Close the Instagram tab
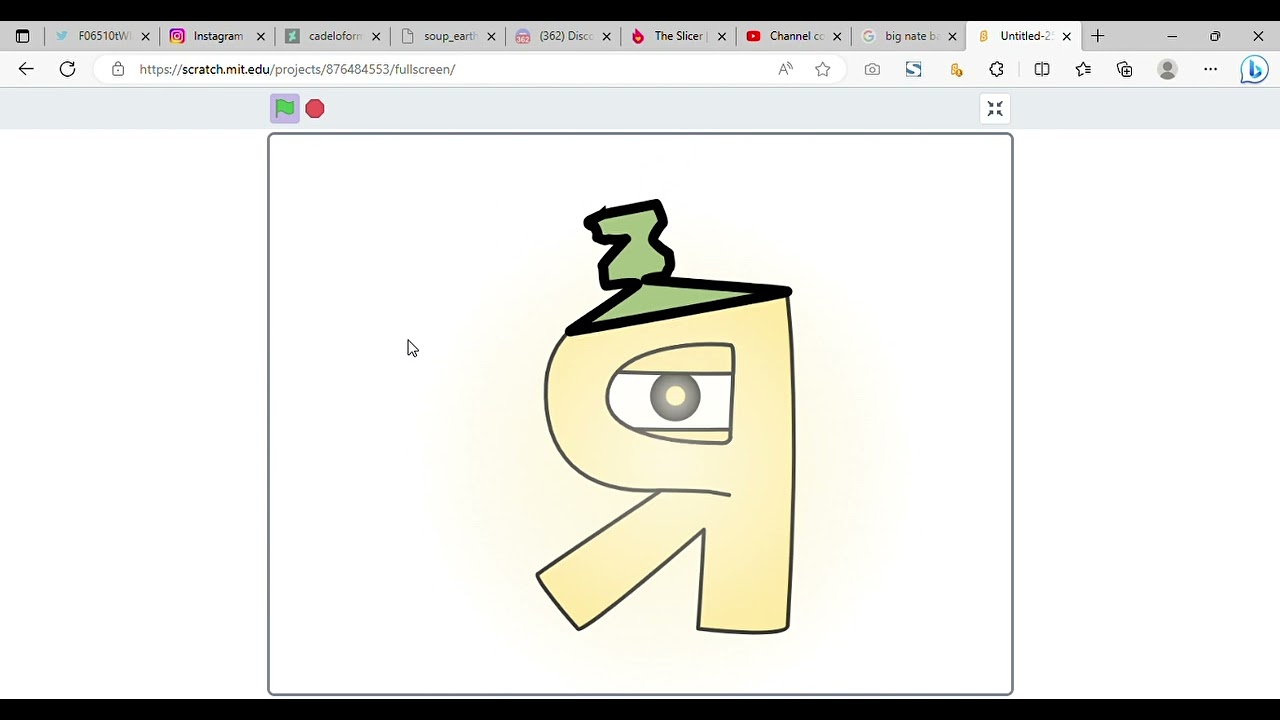Screen dimensions: 1280x720 [261, 36]
